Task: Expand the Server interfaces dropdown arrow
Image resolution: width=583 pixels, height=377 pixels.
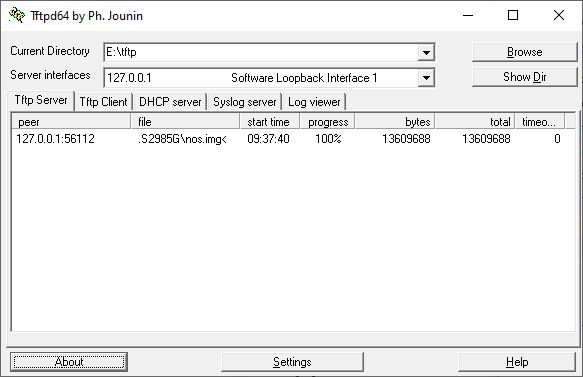Action: 426,78
